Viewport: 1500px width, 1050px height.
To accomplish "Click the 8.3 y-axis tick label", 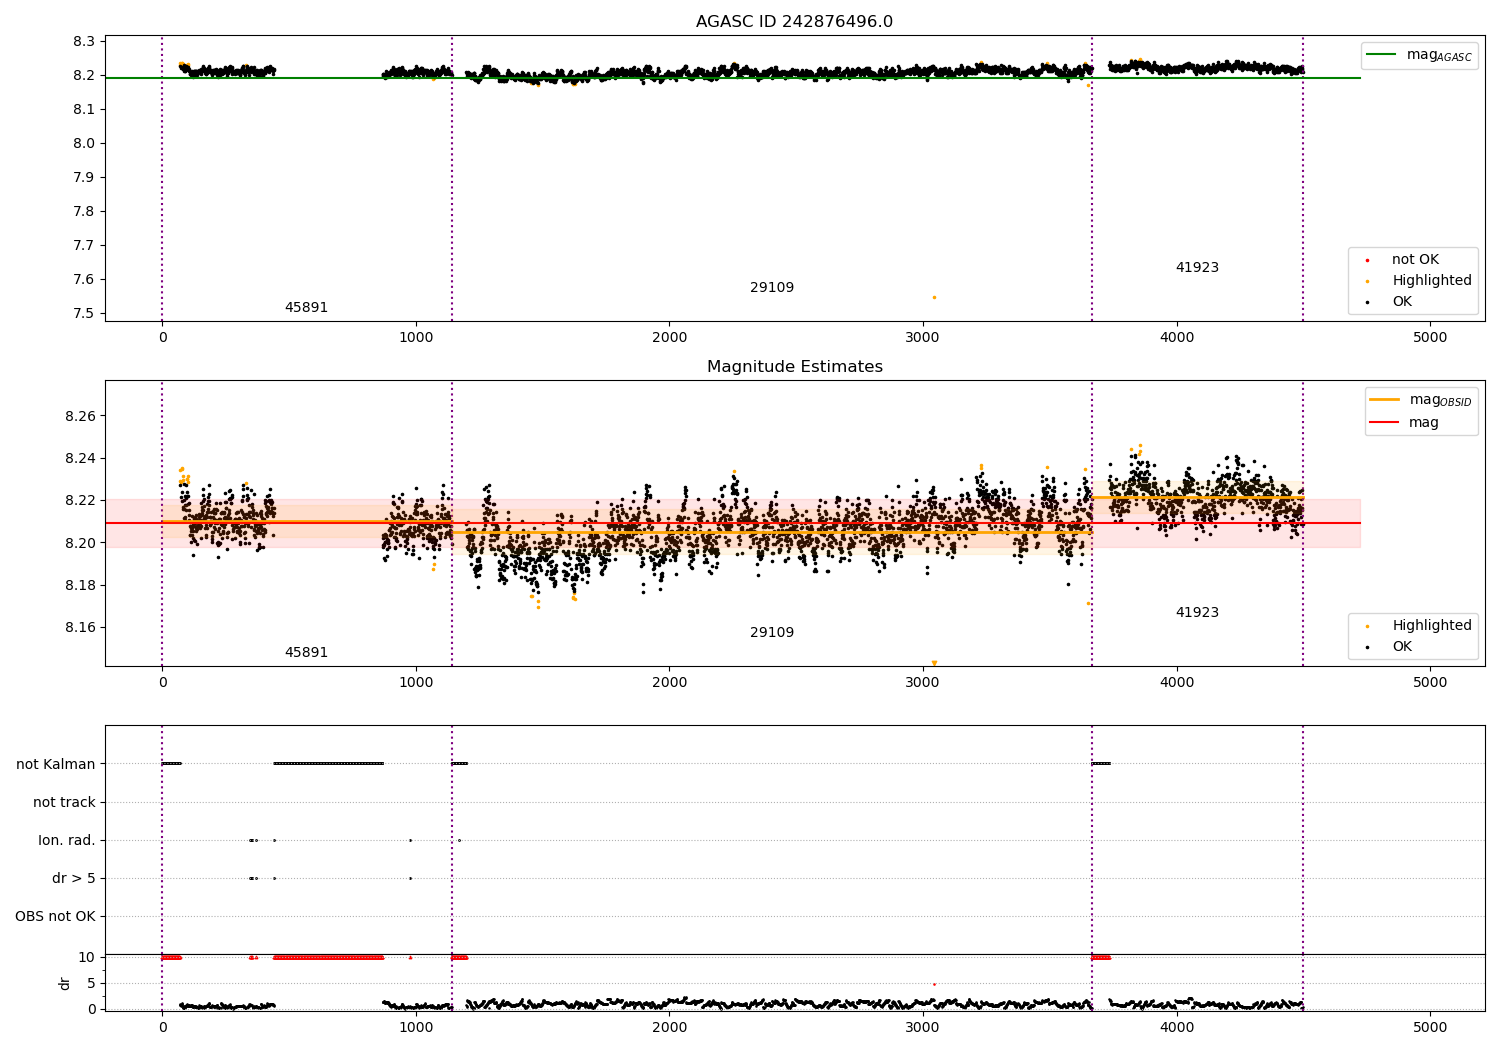I will [84, 42].
